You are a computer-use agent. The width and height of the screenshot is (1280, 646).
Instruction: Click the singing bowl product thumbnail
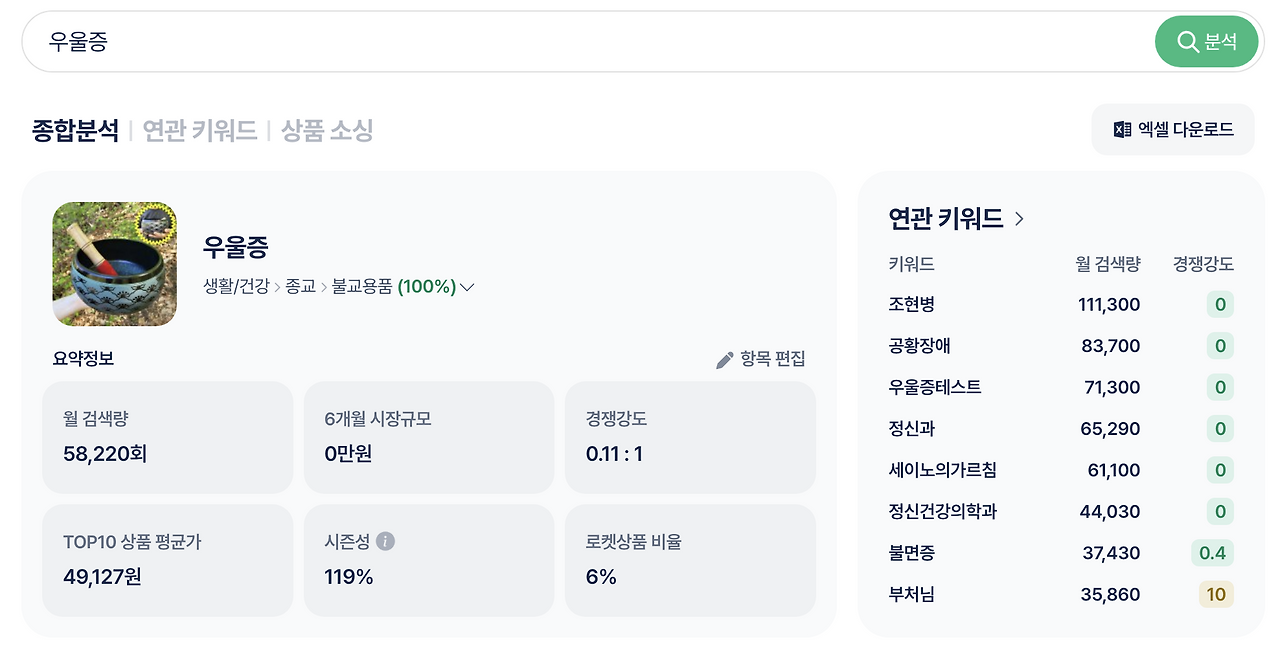pyautogui.click(x=114, y=264)
